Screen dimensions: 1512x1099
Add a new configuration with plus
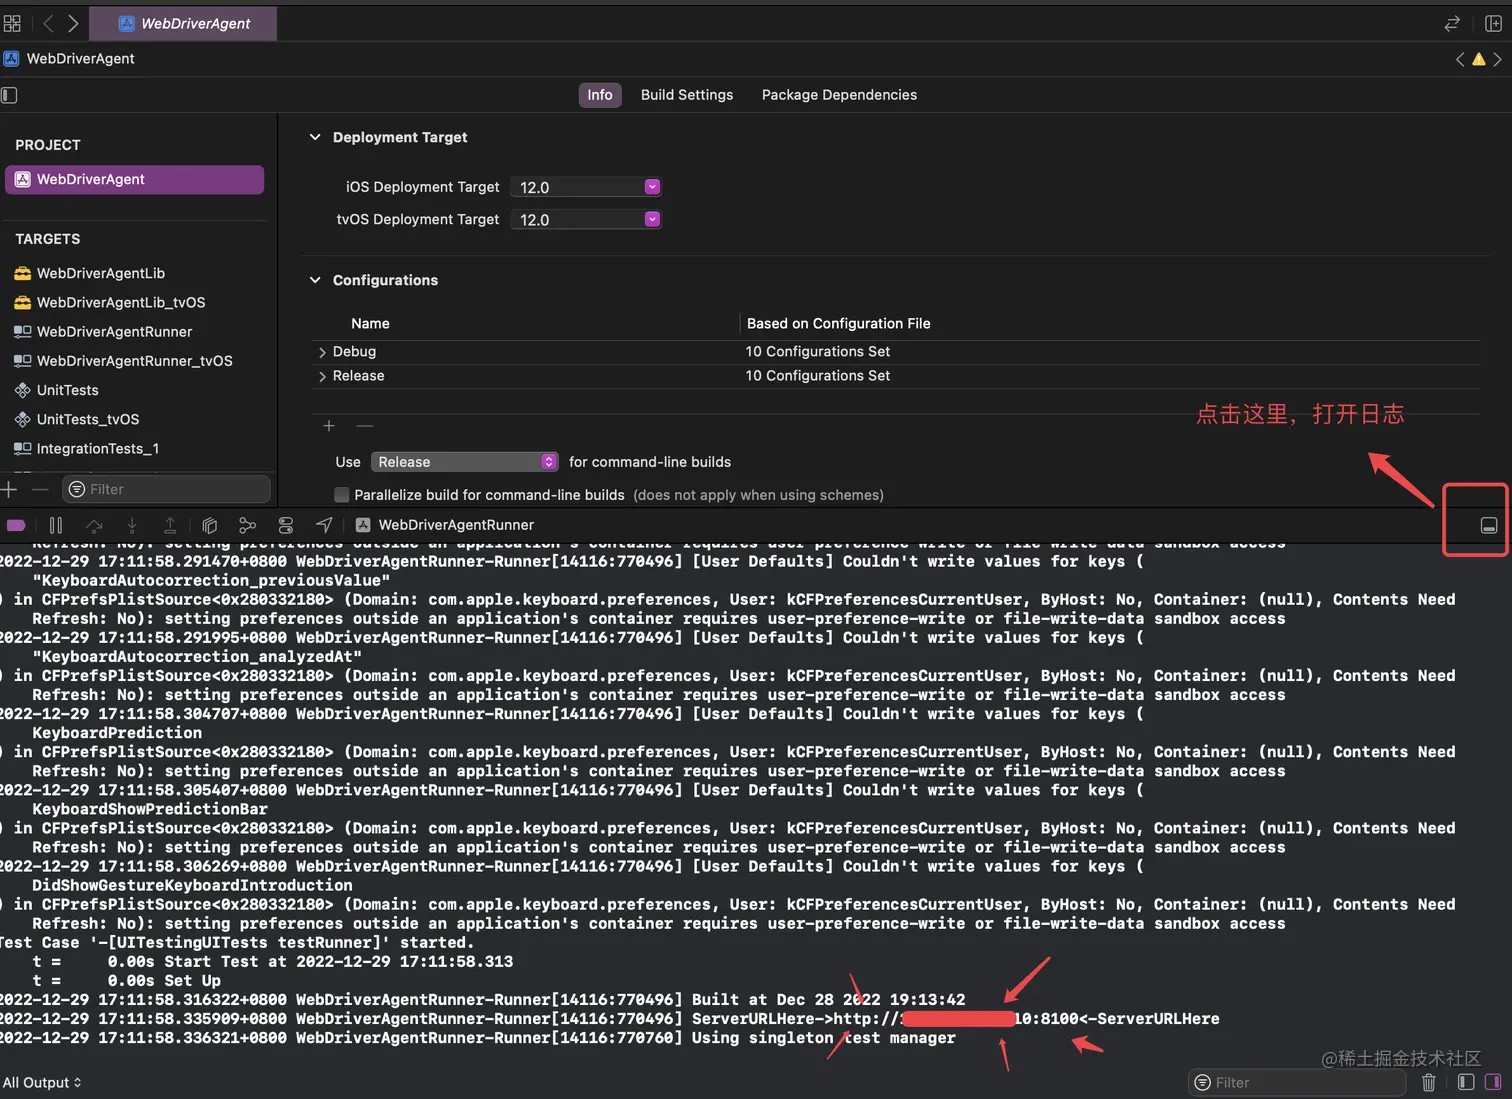328,426
